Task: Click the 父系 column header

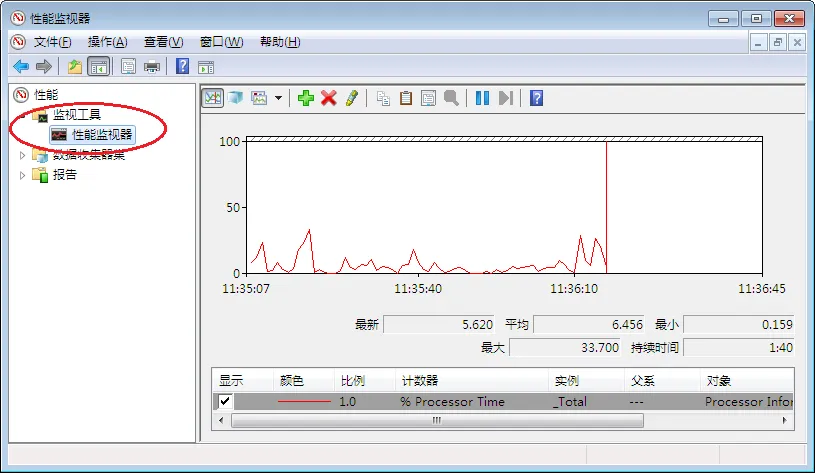Action: point(662,381)
